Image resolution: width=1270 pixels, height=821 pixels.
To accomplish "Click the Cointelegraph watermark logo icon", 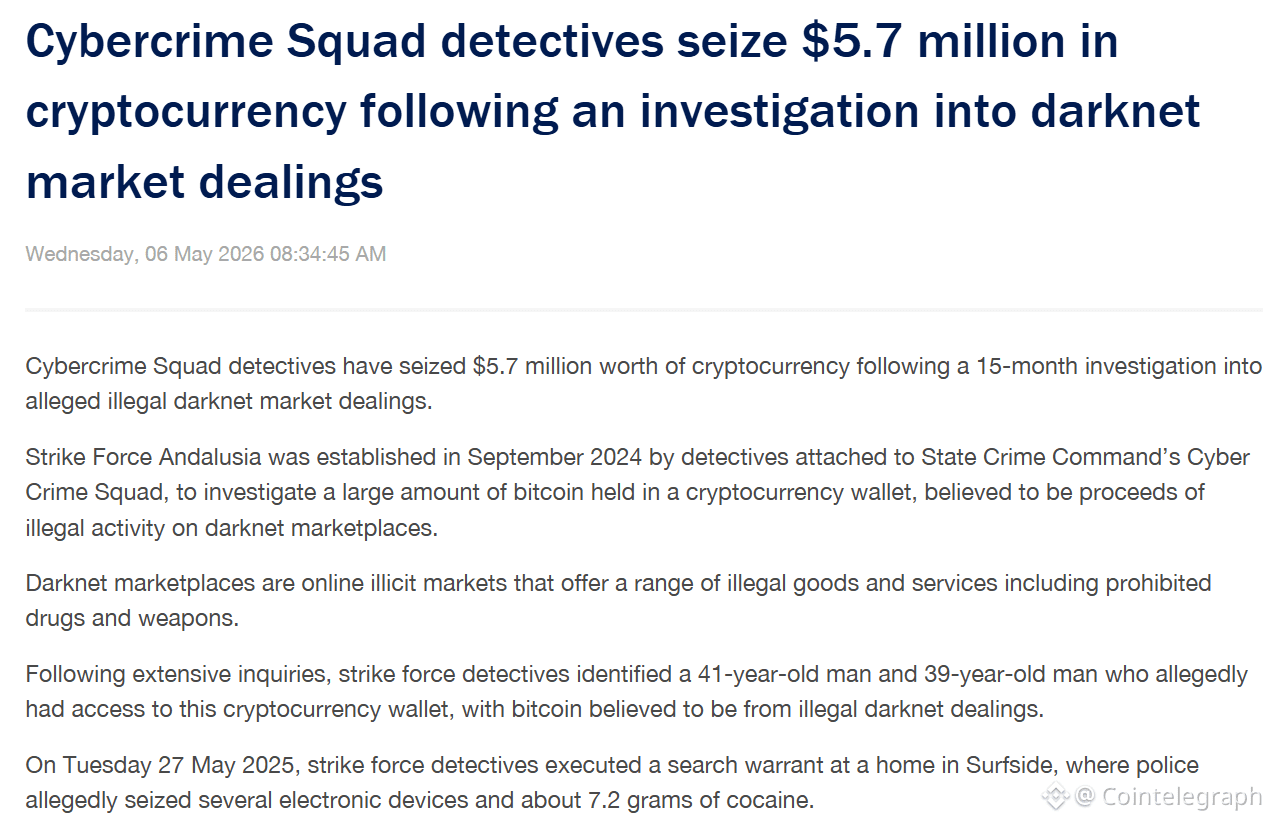I will click(1056, 797).
